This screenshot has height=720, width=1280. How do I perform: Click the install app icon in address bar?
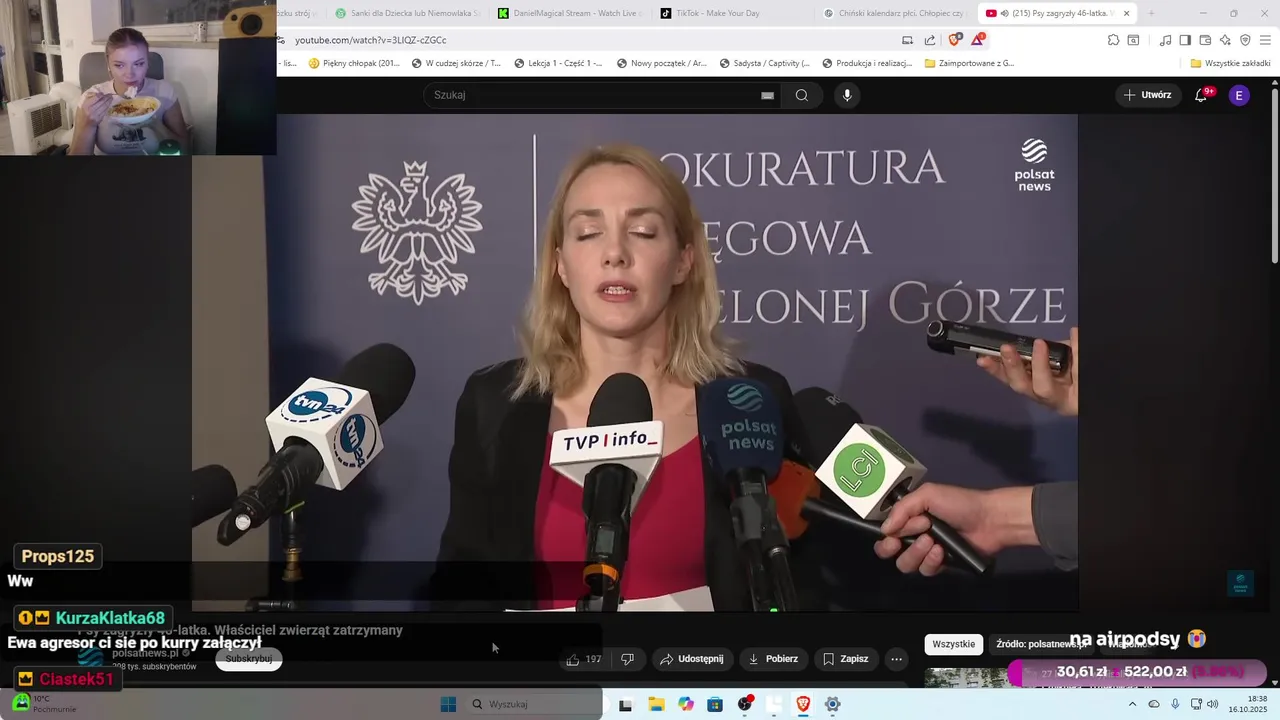907,40
